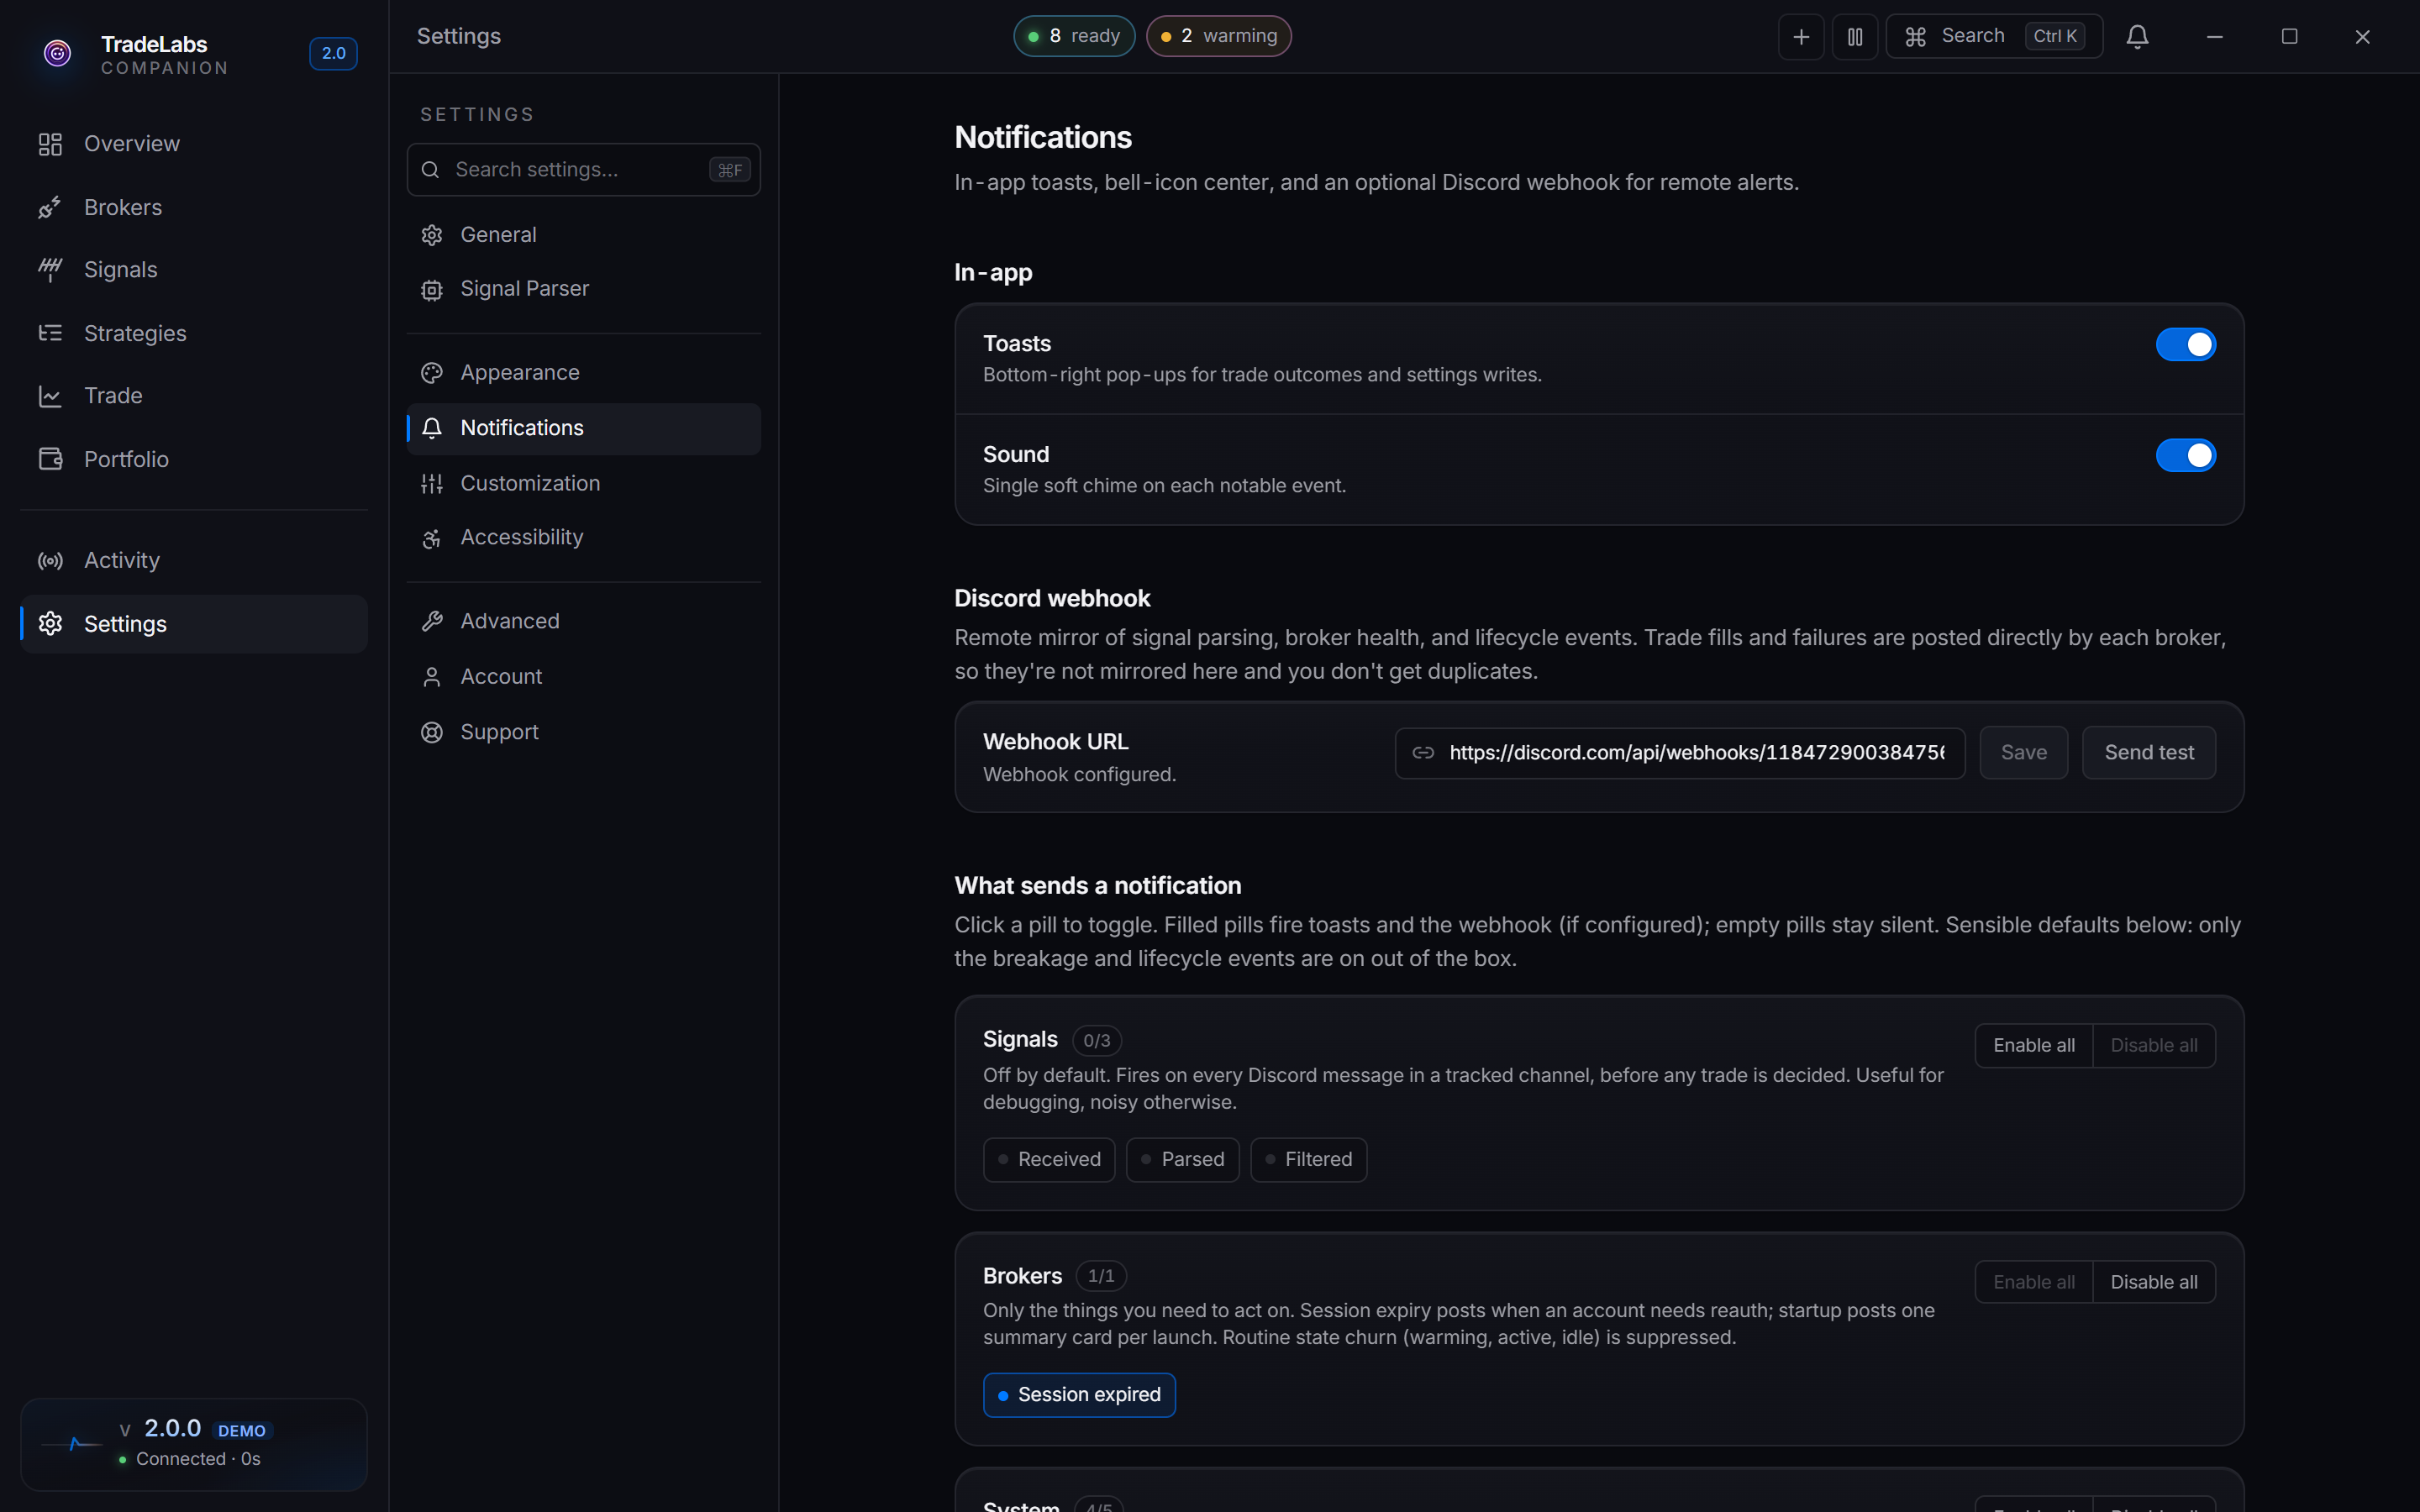
Task: Open Account settings
Action: [583, 677]
